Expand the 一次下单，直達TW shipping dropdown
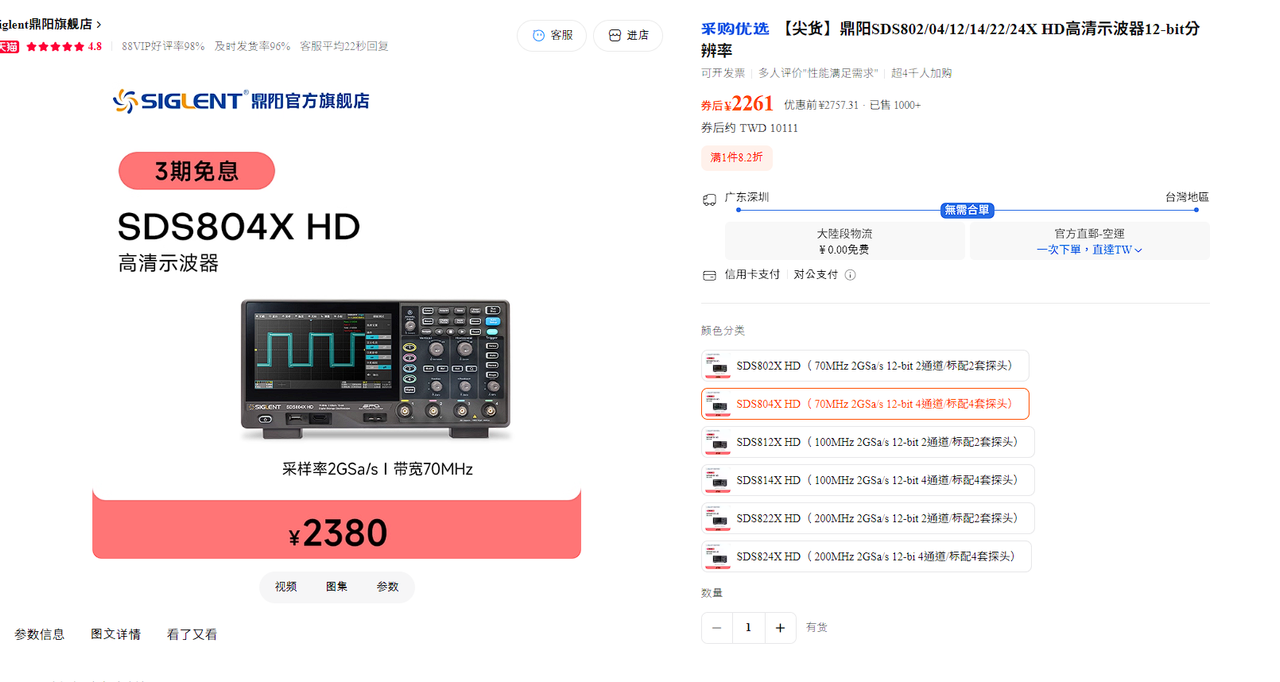 click(1089, 250)
